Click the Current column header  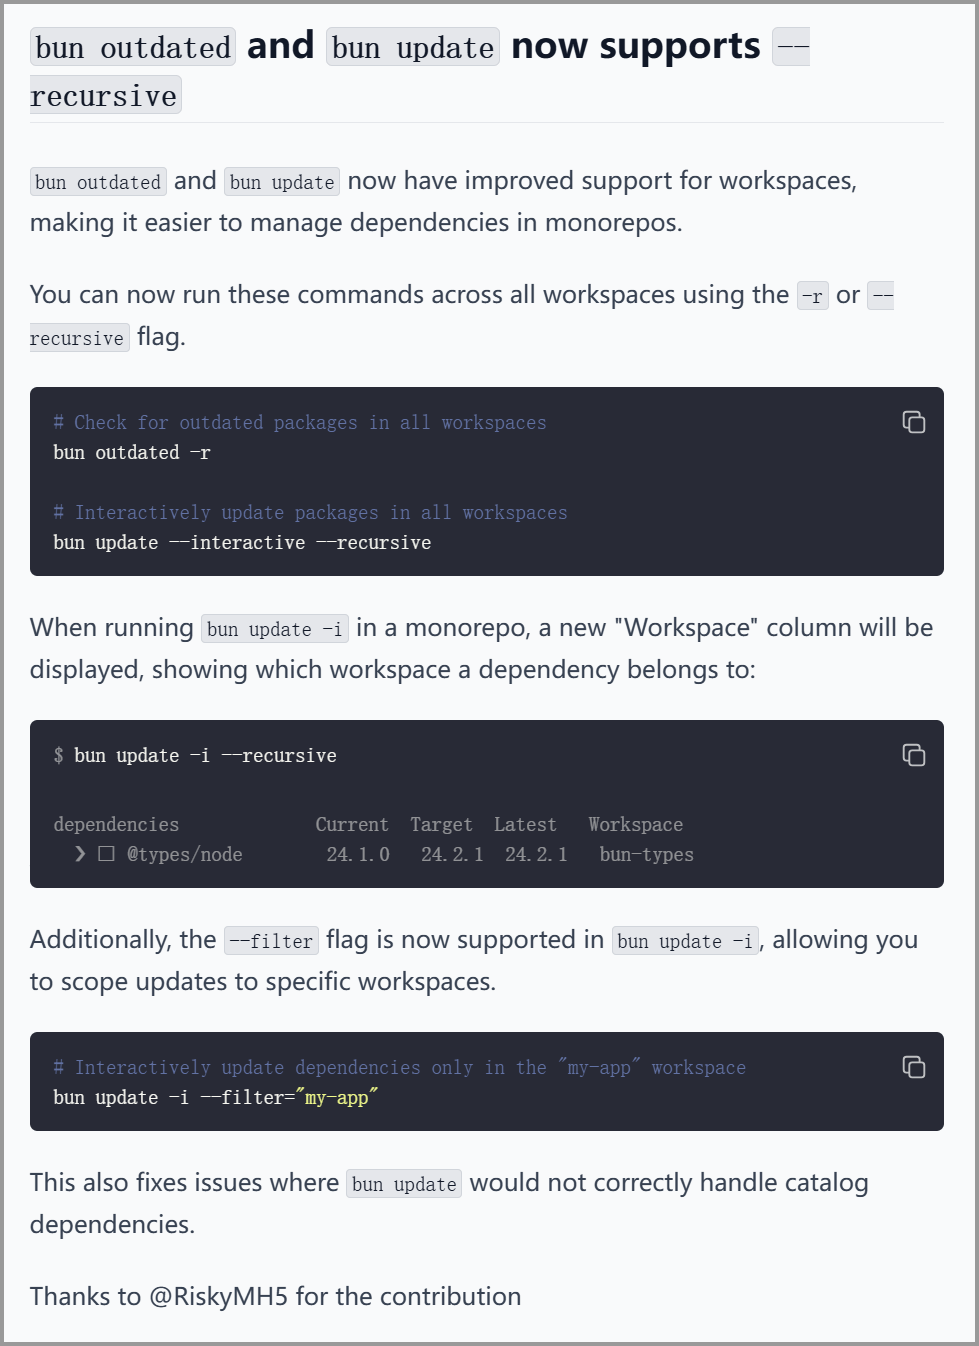[x=352, y=825]
